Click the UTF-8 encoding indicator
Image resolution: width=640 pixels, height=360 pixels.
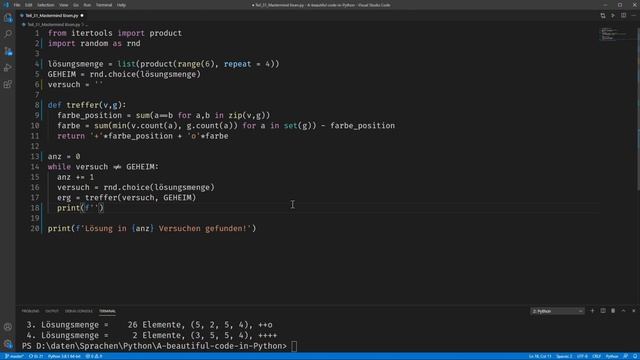pos(582,356)
